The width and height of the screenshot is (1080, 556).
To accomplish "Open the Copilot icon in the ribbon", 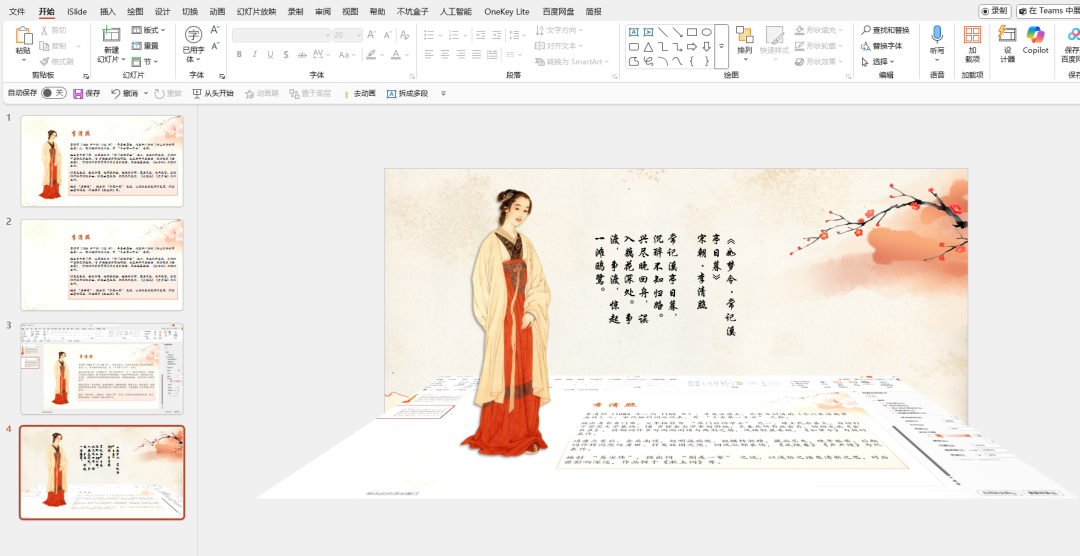I will [x=1035, y=36].
